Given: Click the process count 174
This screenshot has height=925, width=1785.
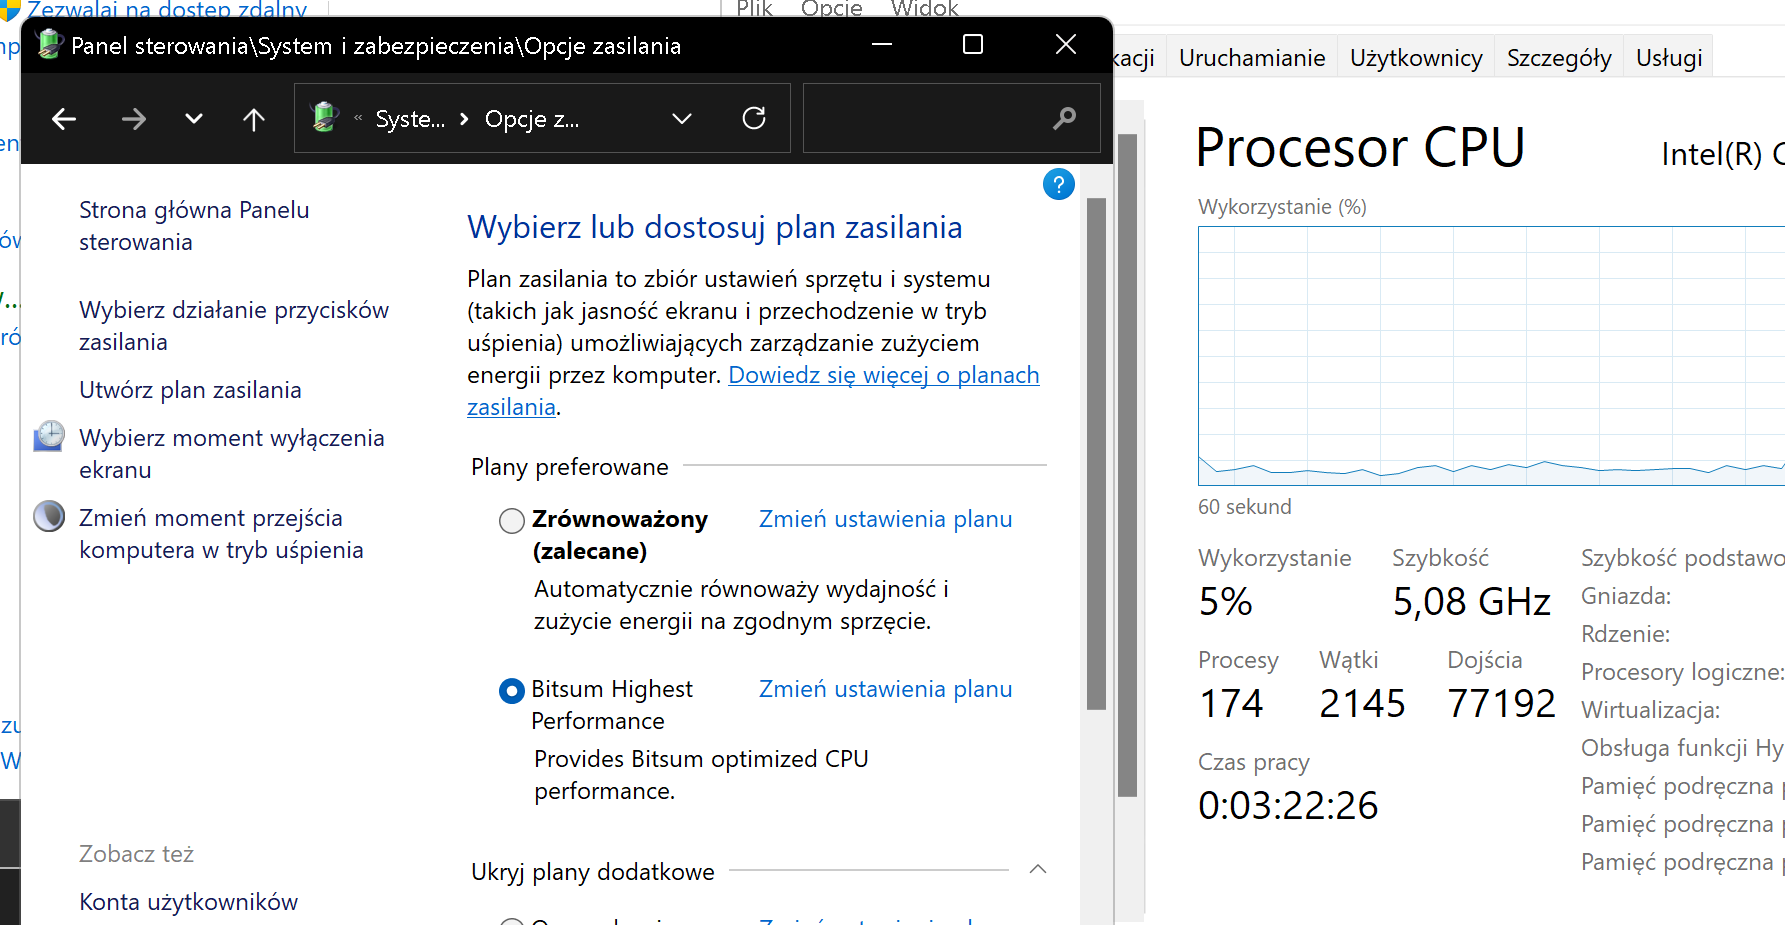Looking at the screenshot, I should tap(1231, 704).
